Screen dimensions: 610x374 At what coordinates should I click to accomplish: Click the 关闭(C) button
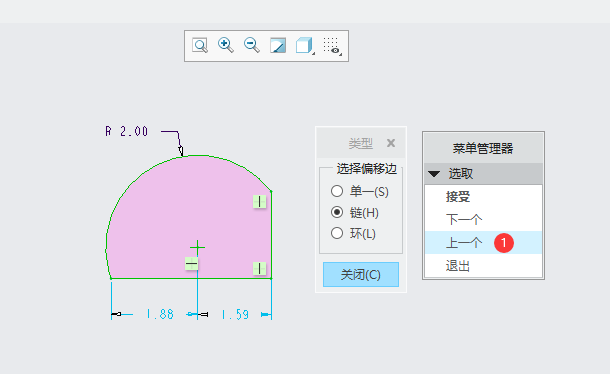361,274
